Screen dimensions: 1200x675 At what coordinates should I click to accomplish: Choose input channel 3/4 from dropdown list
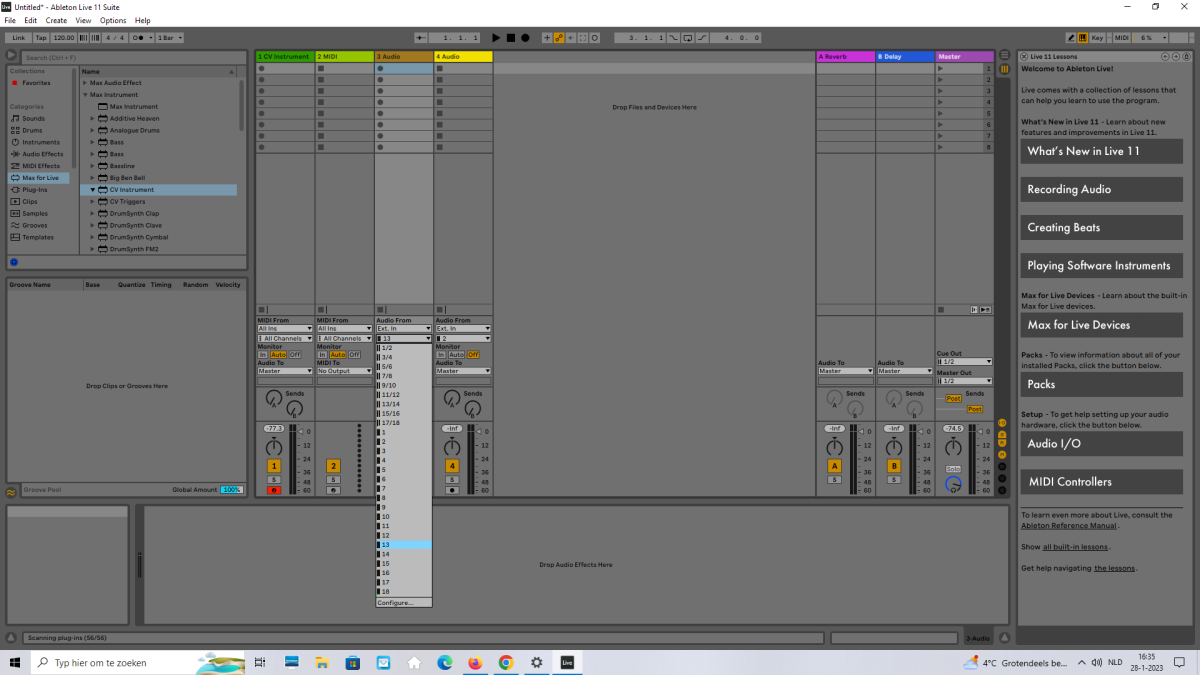coord(404,357)
